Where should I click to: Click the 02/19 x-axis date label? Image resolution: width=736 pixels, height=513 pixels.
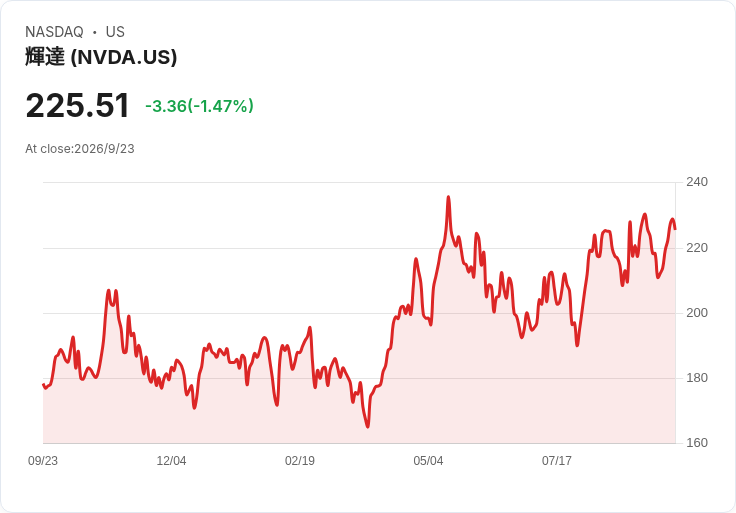click(299, 461)
